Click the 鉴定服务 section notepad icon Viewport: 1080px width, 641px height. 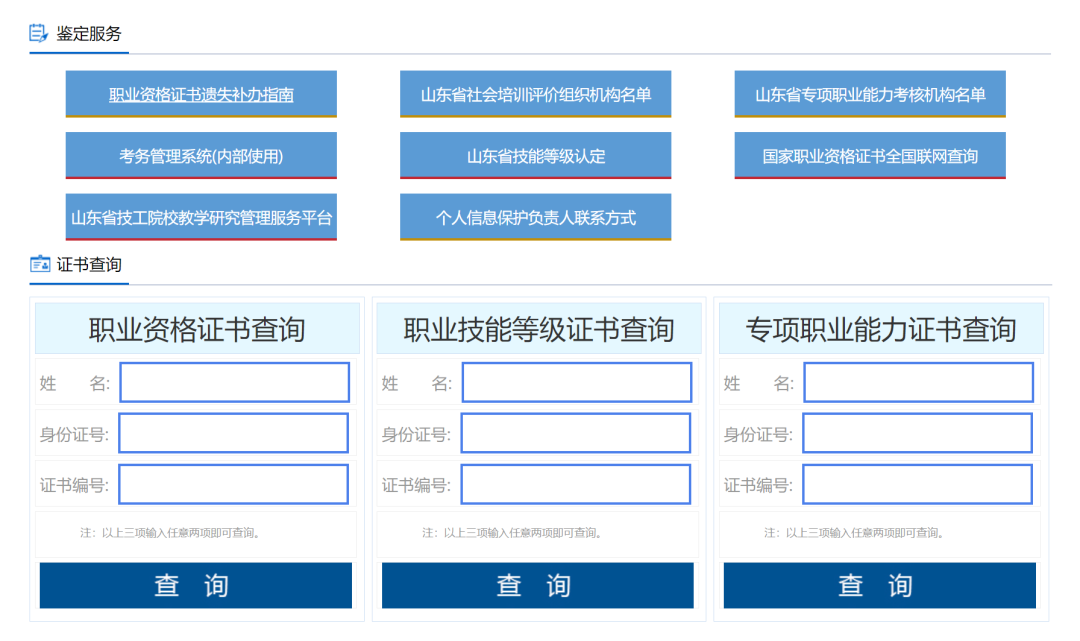tap(39, 33)
